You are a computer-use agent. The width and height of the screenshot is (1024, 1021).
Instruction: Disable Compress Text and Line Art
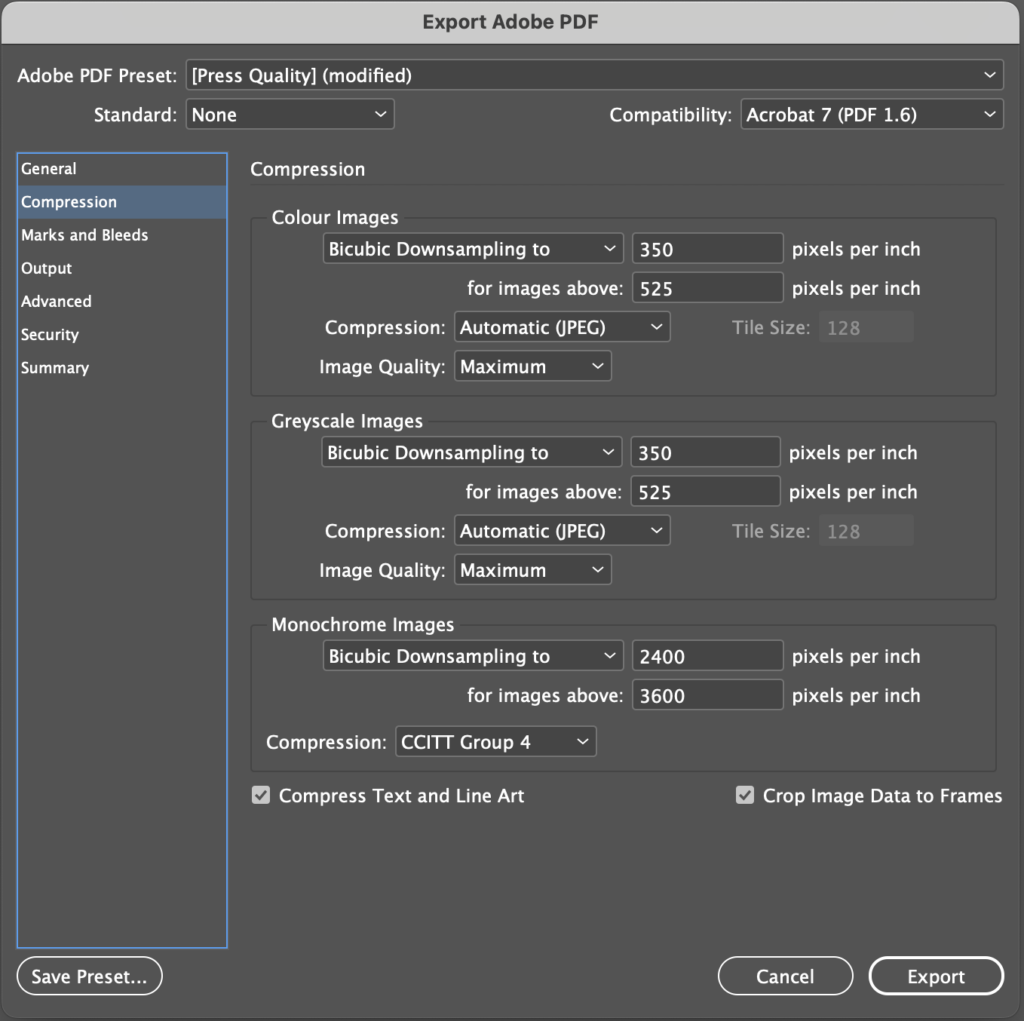261,795
